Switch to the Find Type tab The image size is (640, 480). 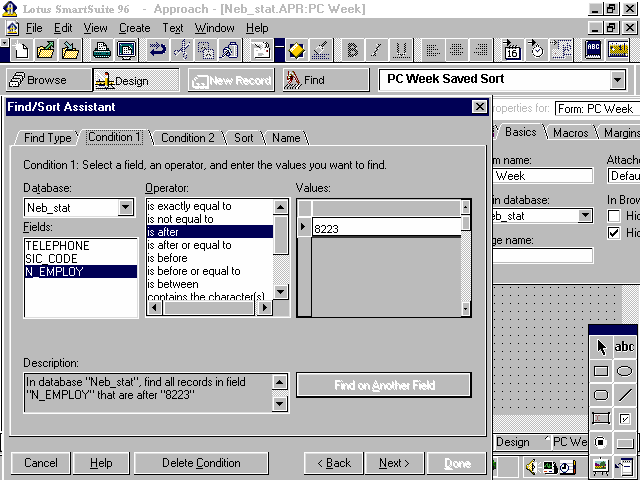(x=48, y=138)
